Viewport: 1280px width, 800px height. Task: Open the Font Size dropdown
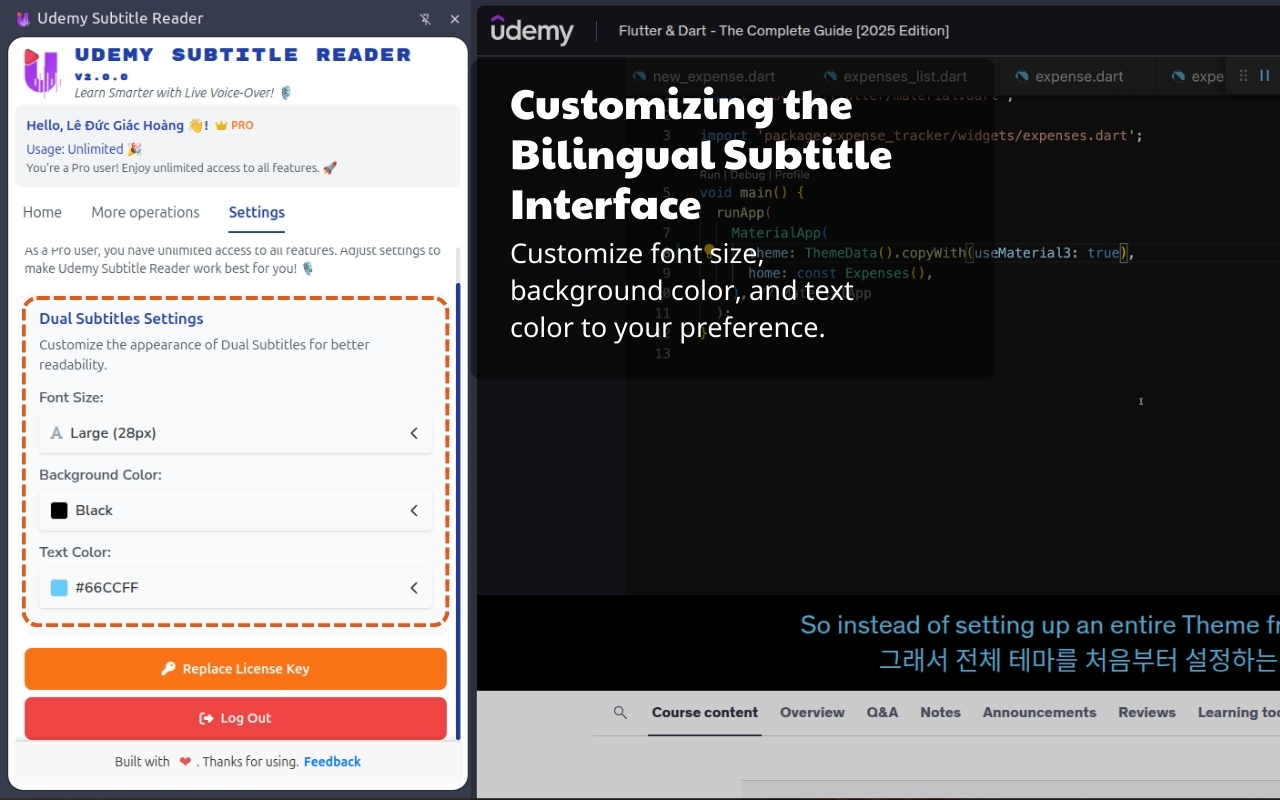pyautogui.click(x=236, y=433)
